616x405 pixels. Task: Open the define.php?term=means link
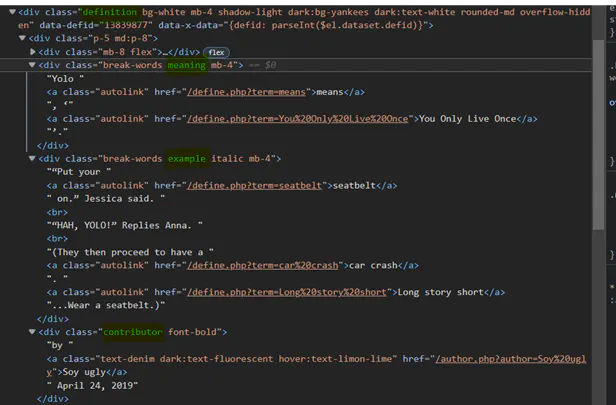coord(246,92)
